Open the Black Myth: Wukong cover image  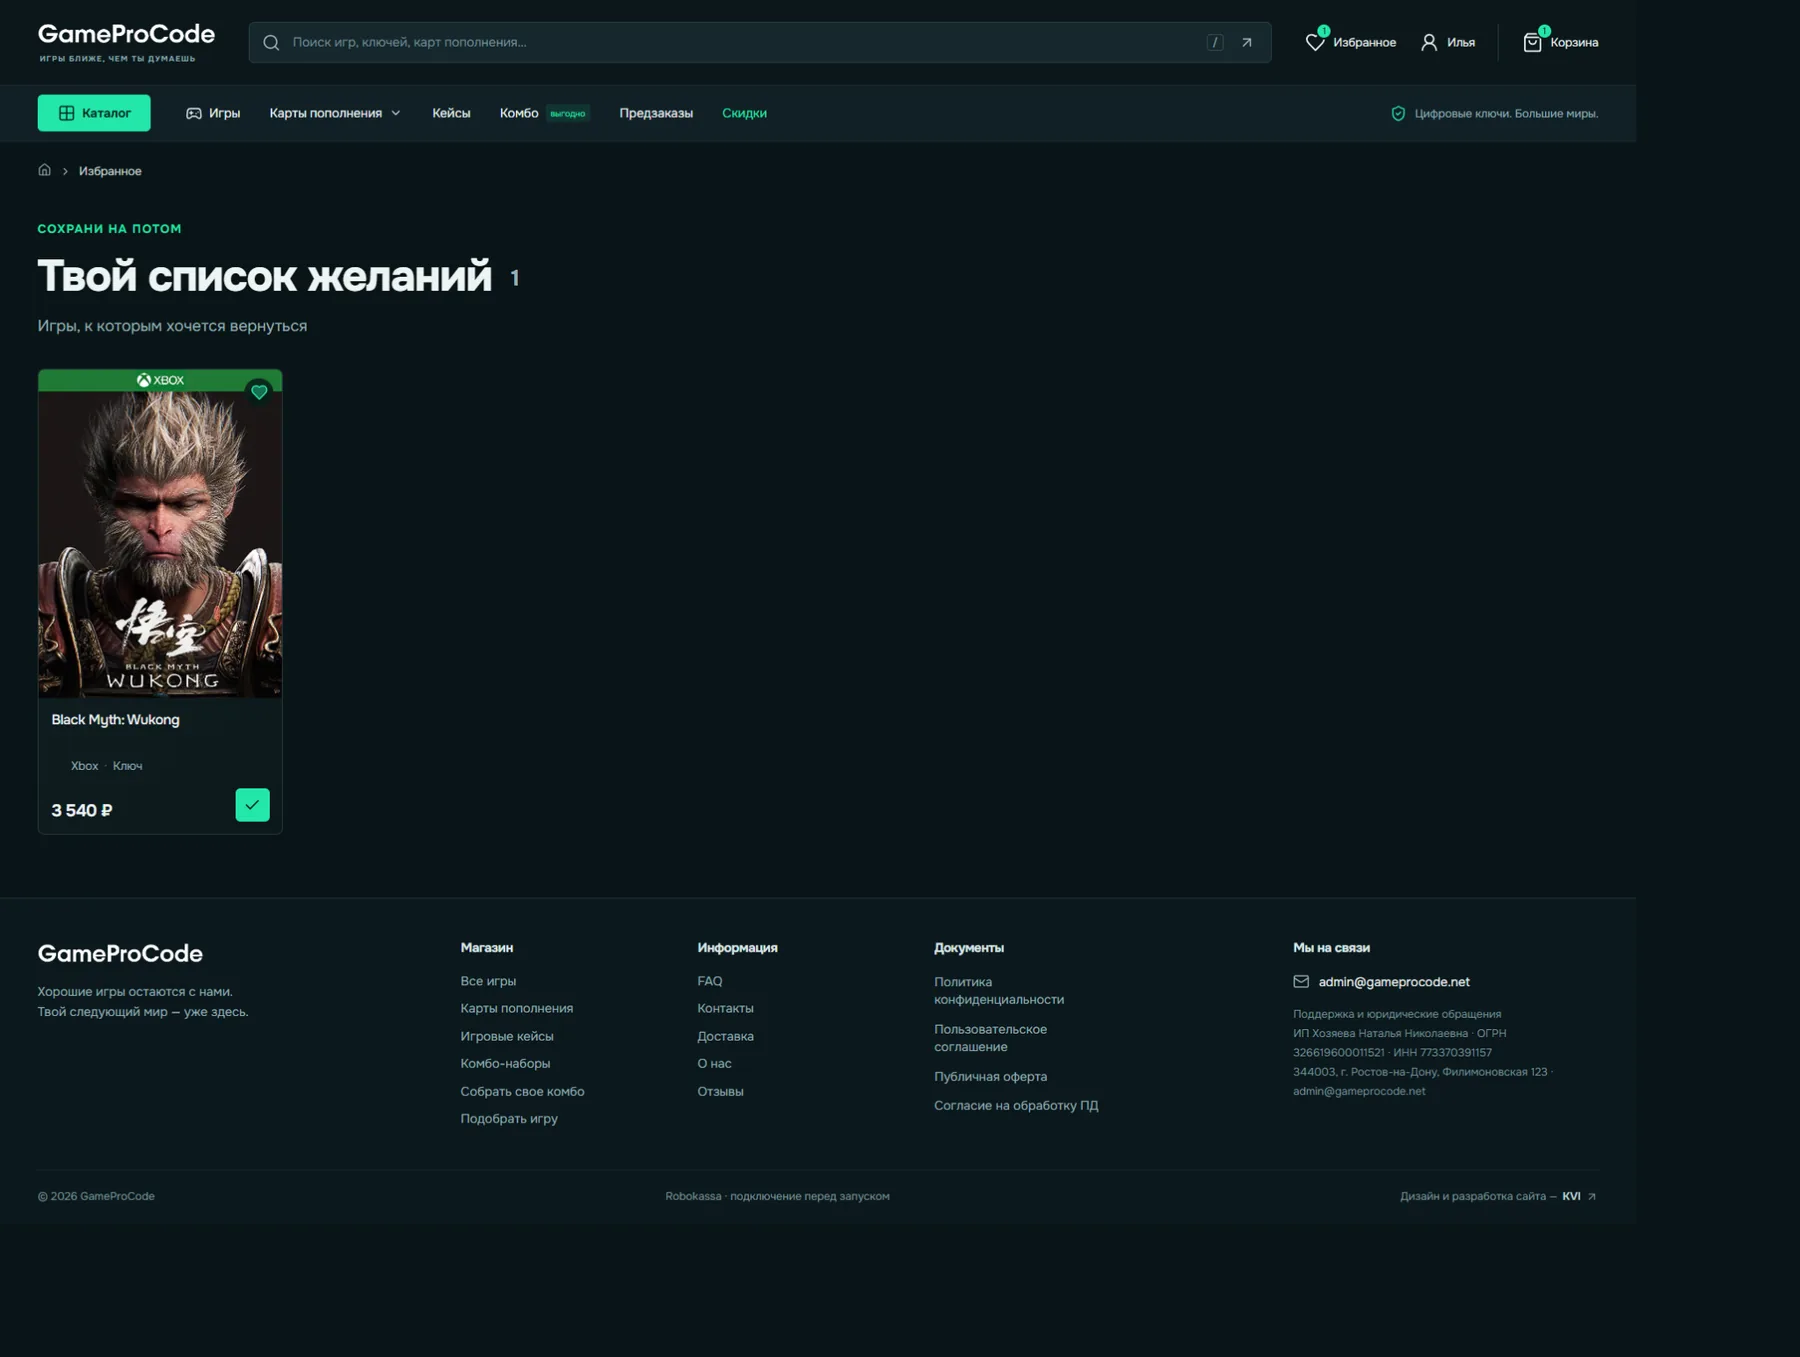pyautogui.click(x=160, y=543)
